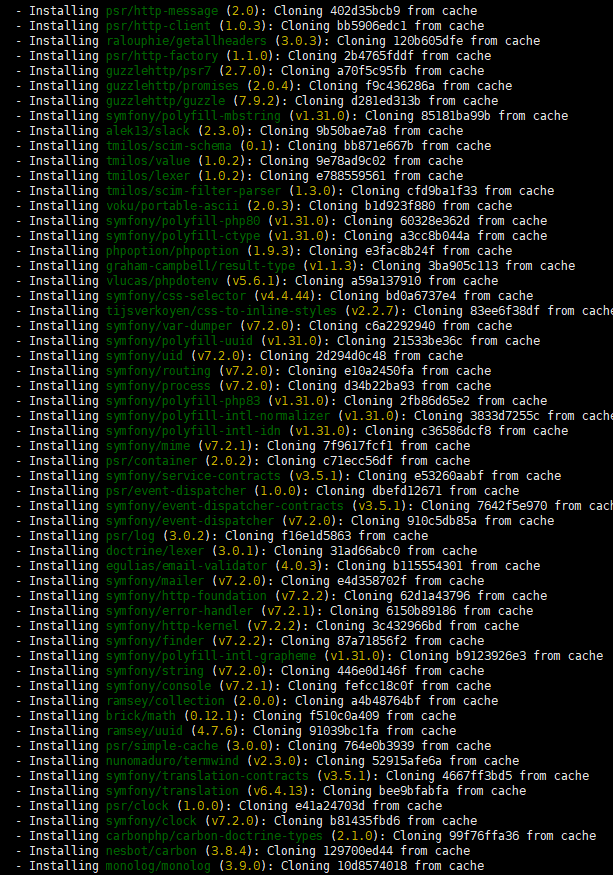Click the symfony/uid package name
Viewport: 613px width, 875px height.
[145, 357]
